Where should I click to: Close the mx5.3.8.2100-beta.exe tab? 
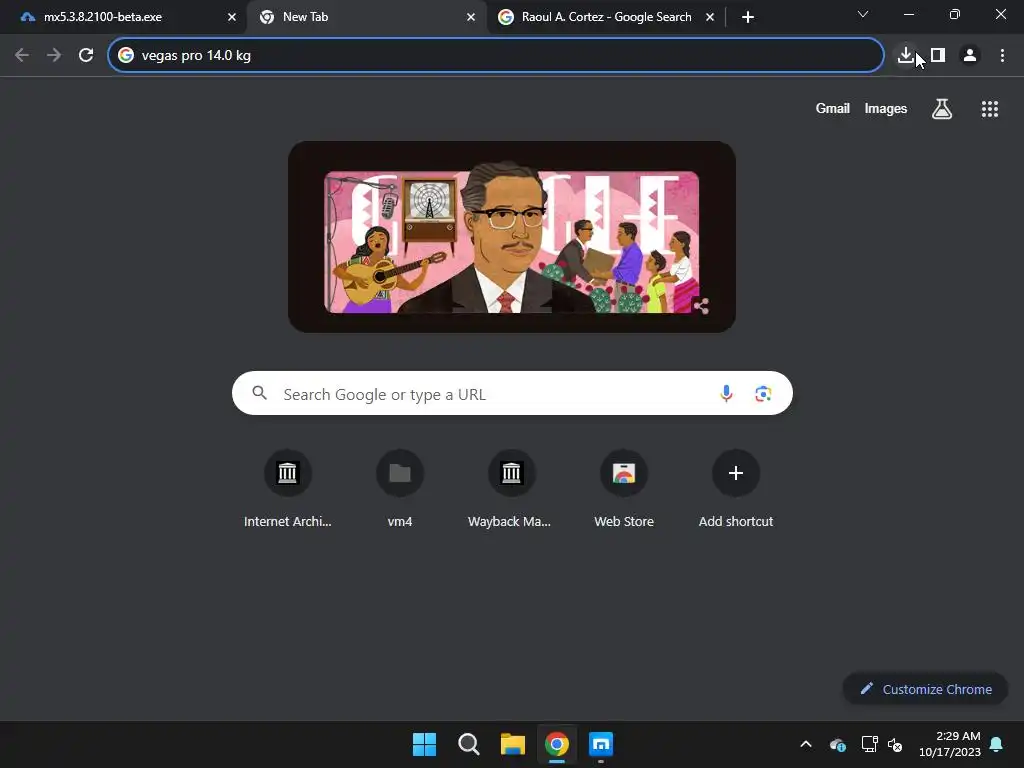232,17
